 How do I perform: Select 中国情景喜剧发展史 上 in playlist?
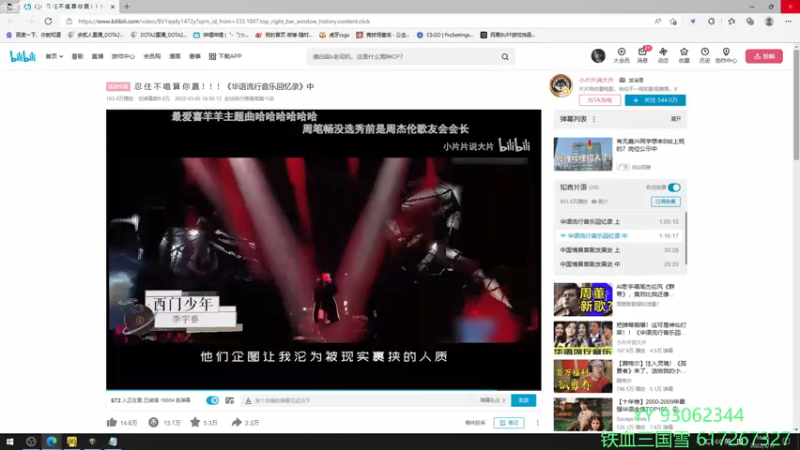pos(619,250)
